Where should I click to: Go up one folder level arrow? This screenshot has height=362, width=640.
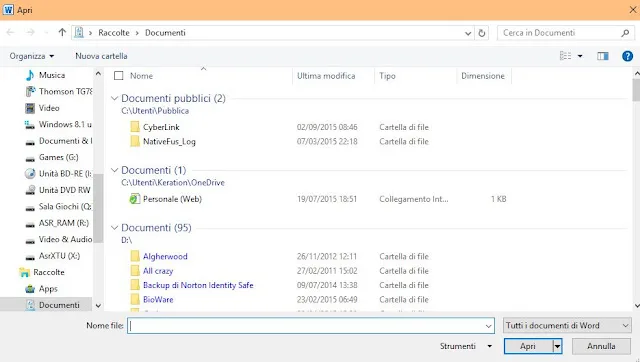click(x=62, y=32)
